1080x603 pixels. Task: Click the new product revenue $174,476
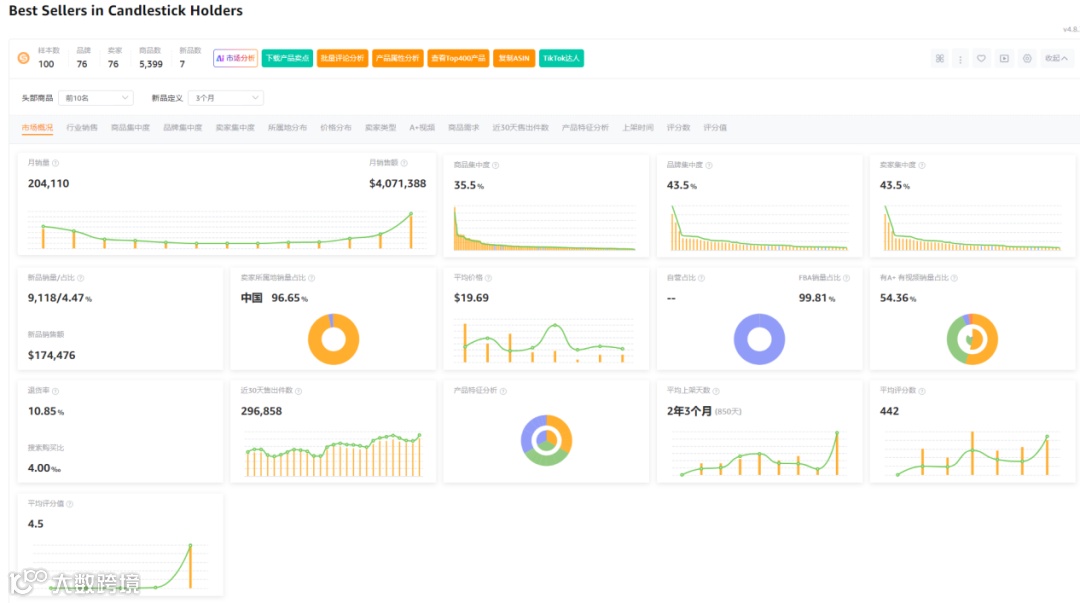click(x=52, y=356)
